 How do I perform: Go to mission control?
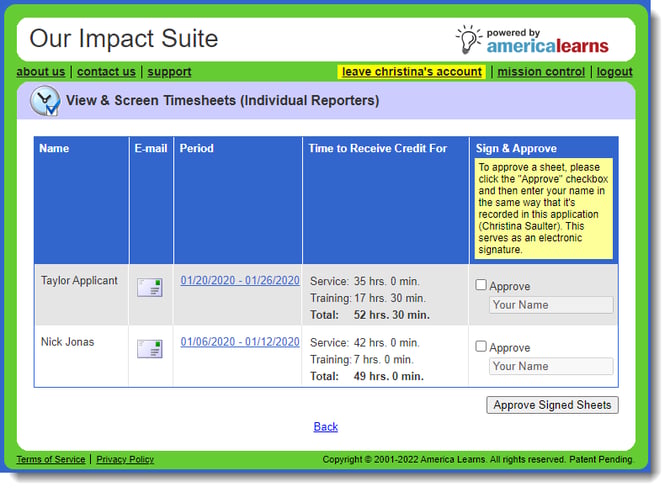tap(541, 72)
